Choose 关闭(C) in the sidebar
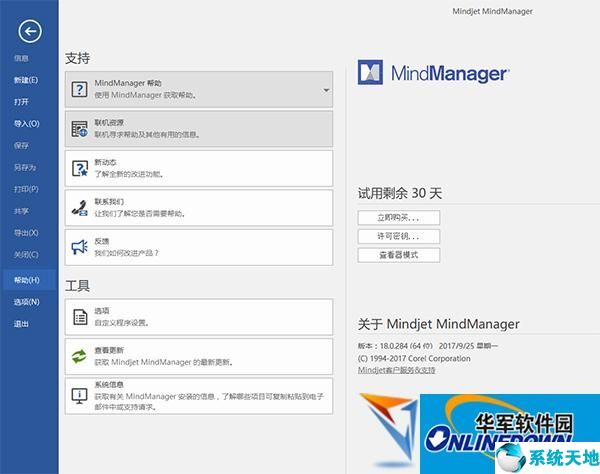This screenshot has width=600, height=474. coord(26,255)
